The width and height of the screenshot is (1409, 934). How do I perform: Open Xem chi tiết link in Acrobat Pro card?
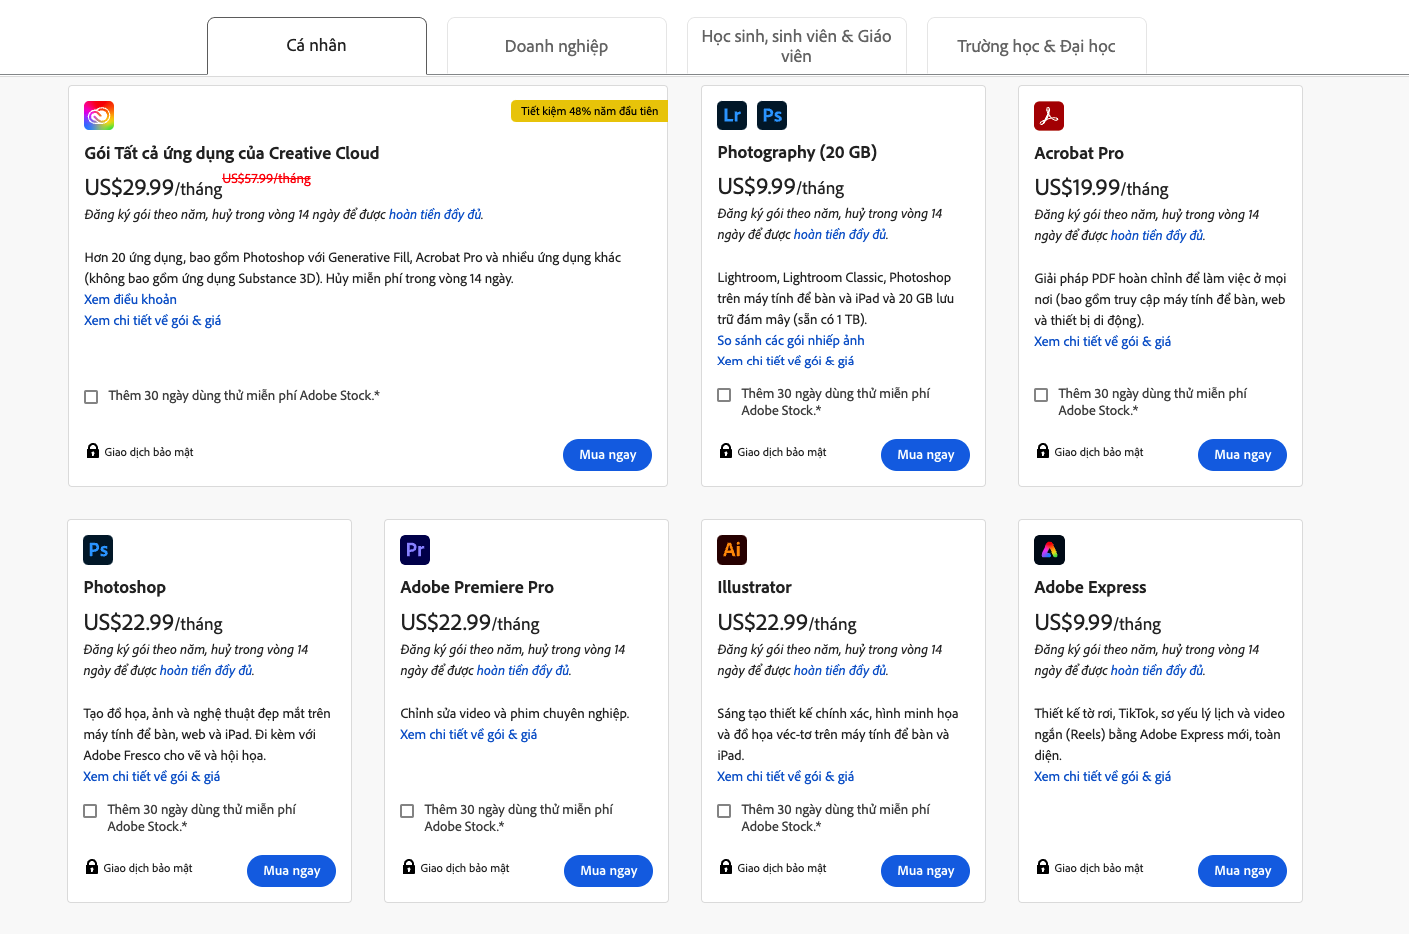(1103, 342)
